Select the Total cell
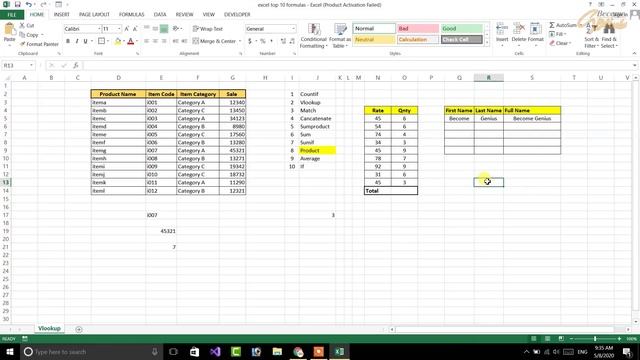Image resolution: width=640 pixels, height=360 pixels. pyautogui.click(x=391, y=191)
